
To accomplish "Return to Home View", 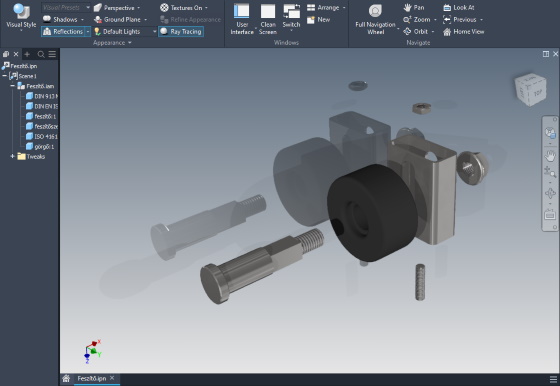I will (464, 32).
